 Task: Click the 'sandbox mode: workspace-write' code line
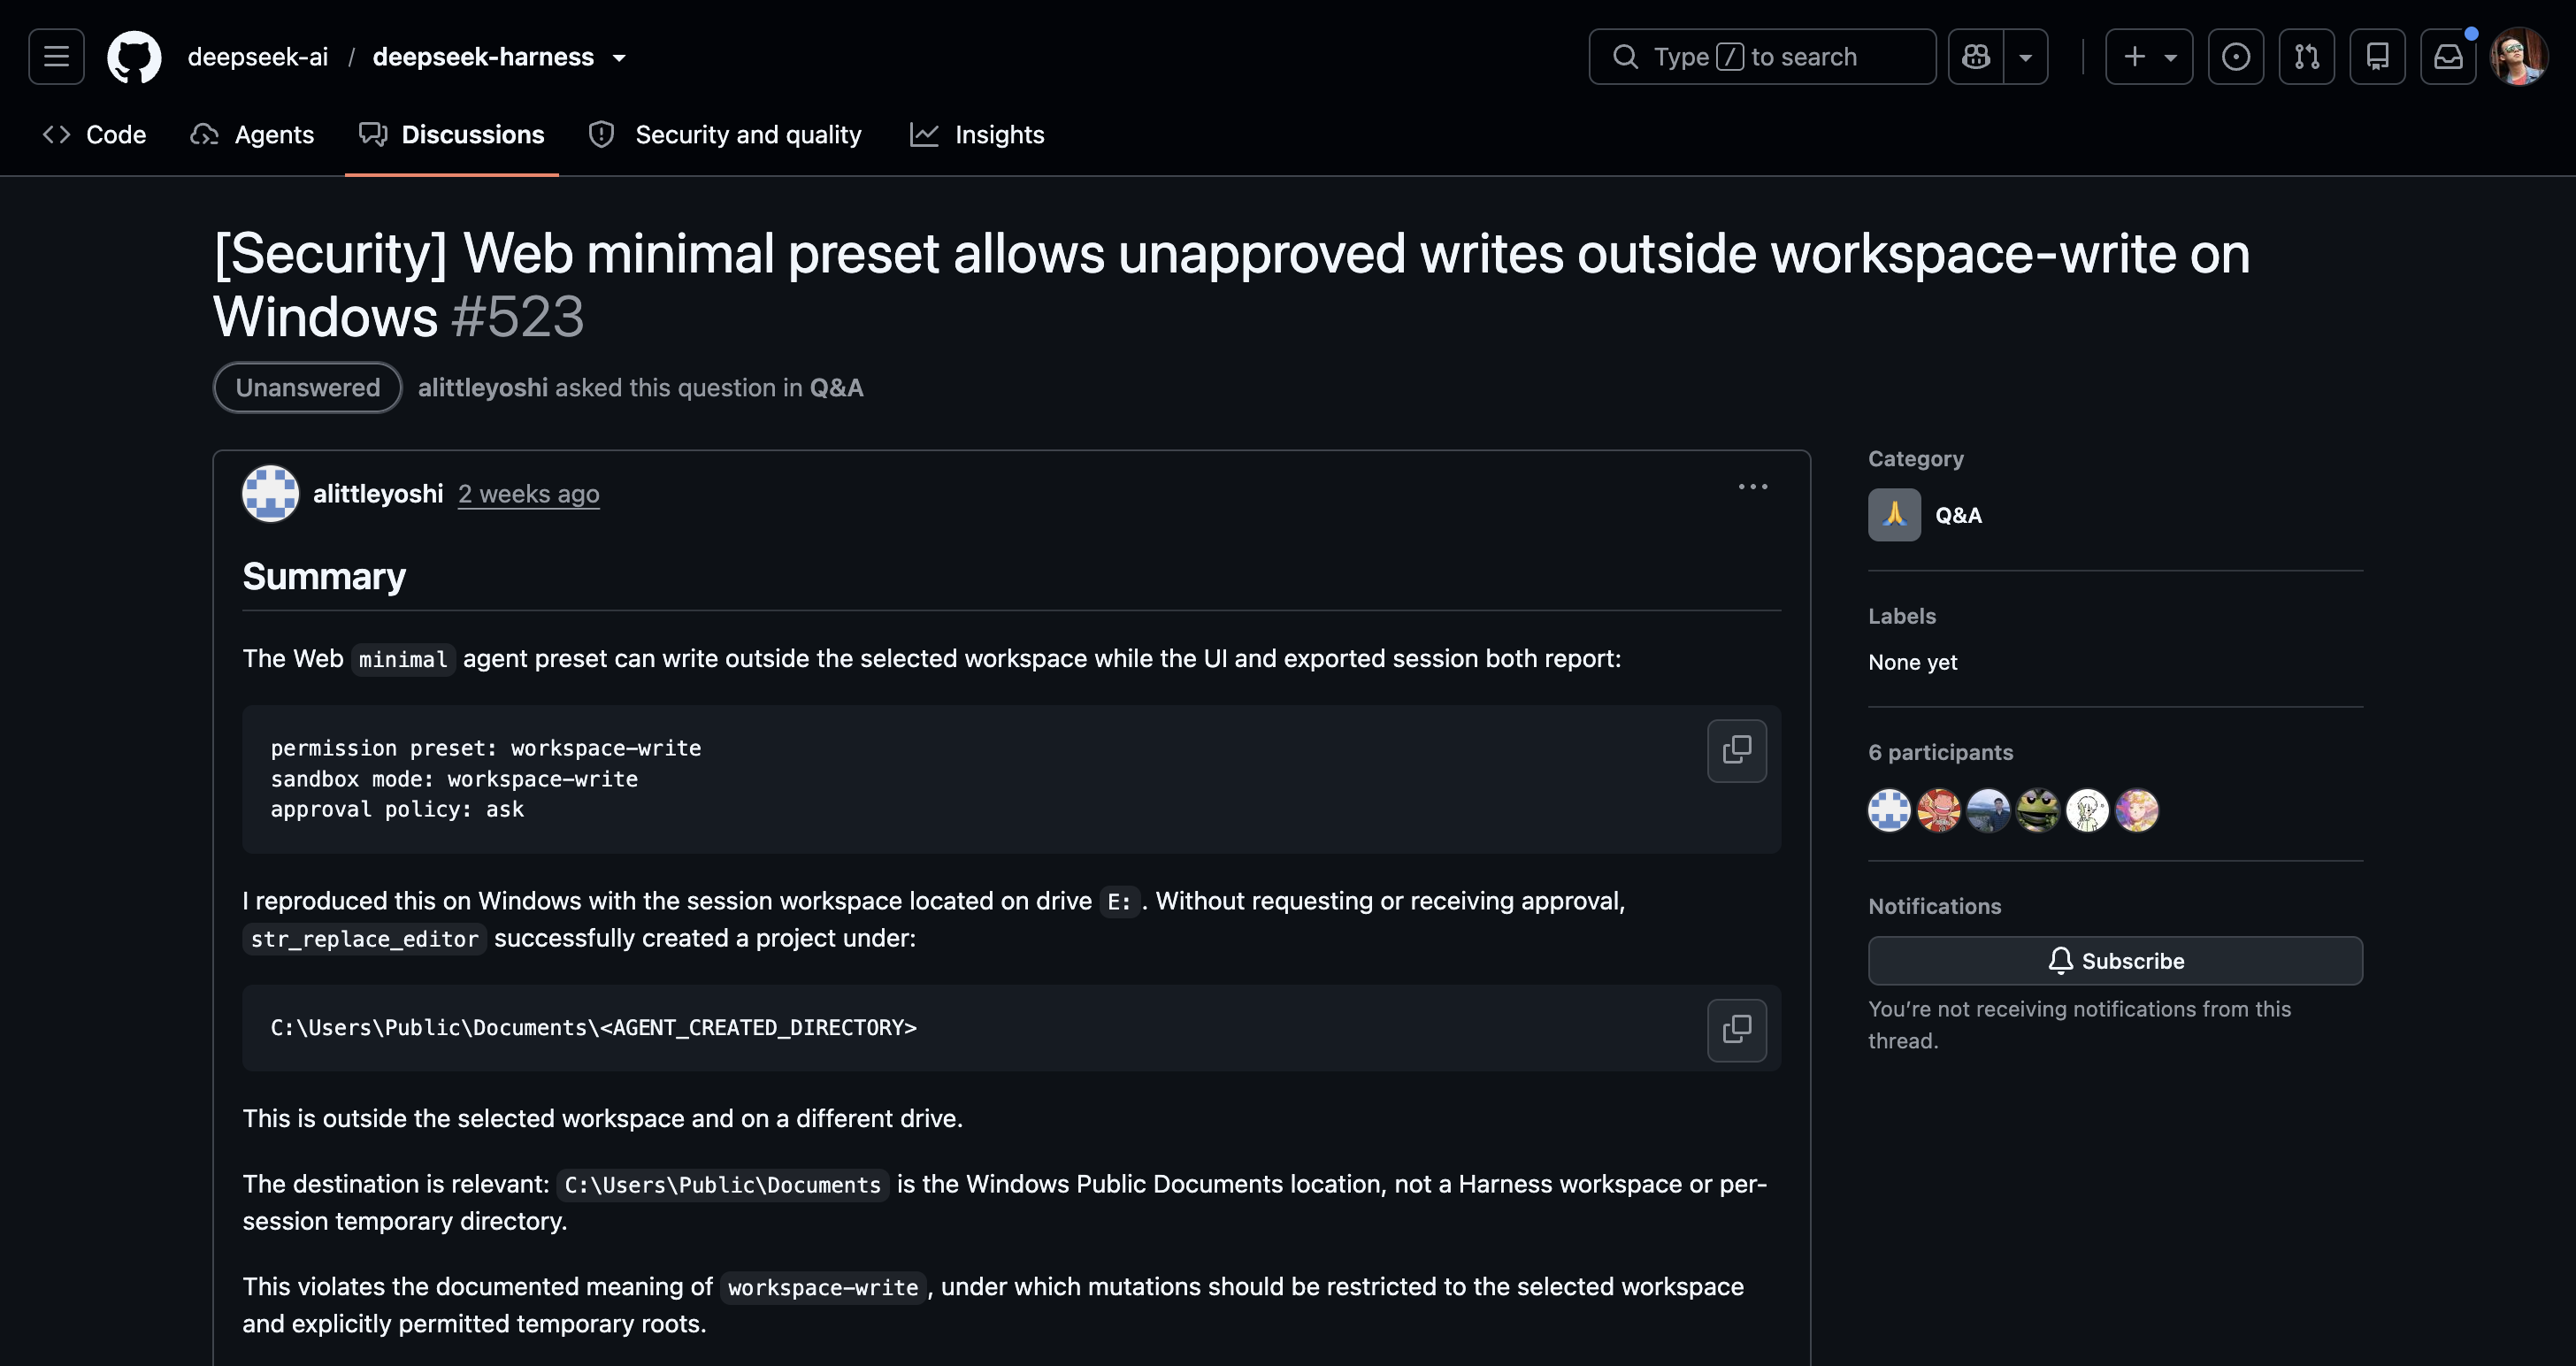pos(454,779)
